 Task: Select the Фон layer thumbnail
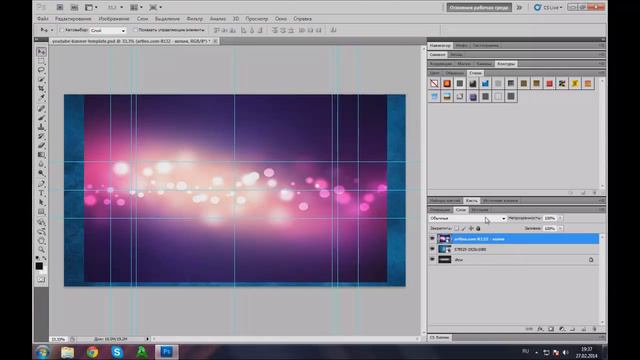pyautogui.click(x=444, y=260)
